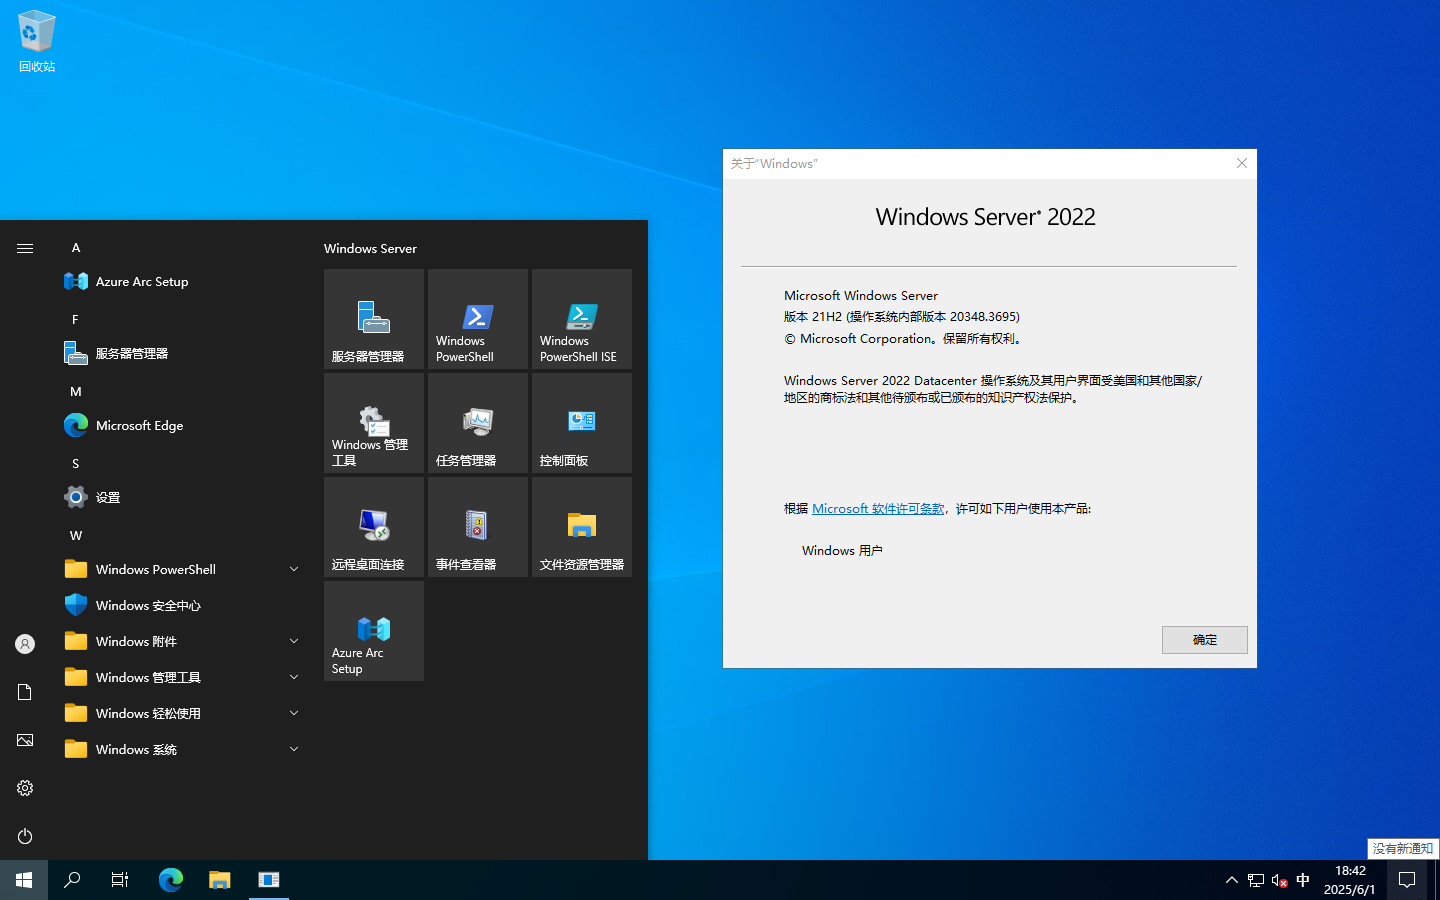This screenshot has height=900, width=1440.
Task: Open the Start menu hamburger menu
Action: (x=24, y=248)
